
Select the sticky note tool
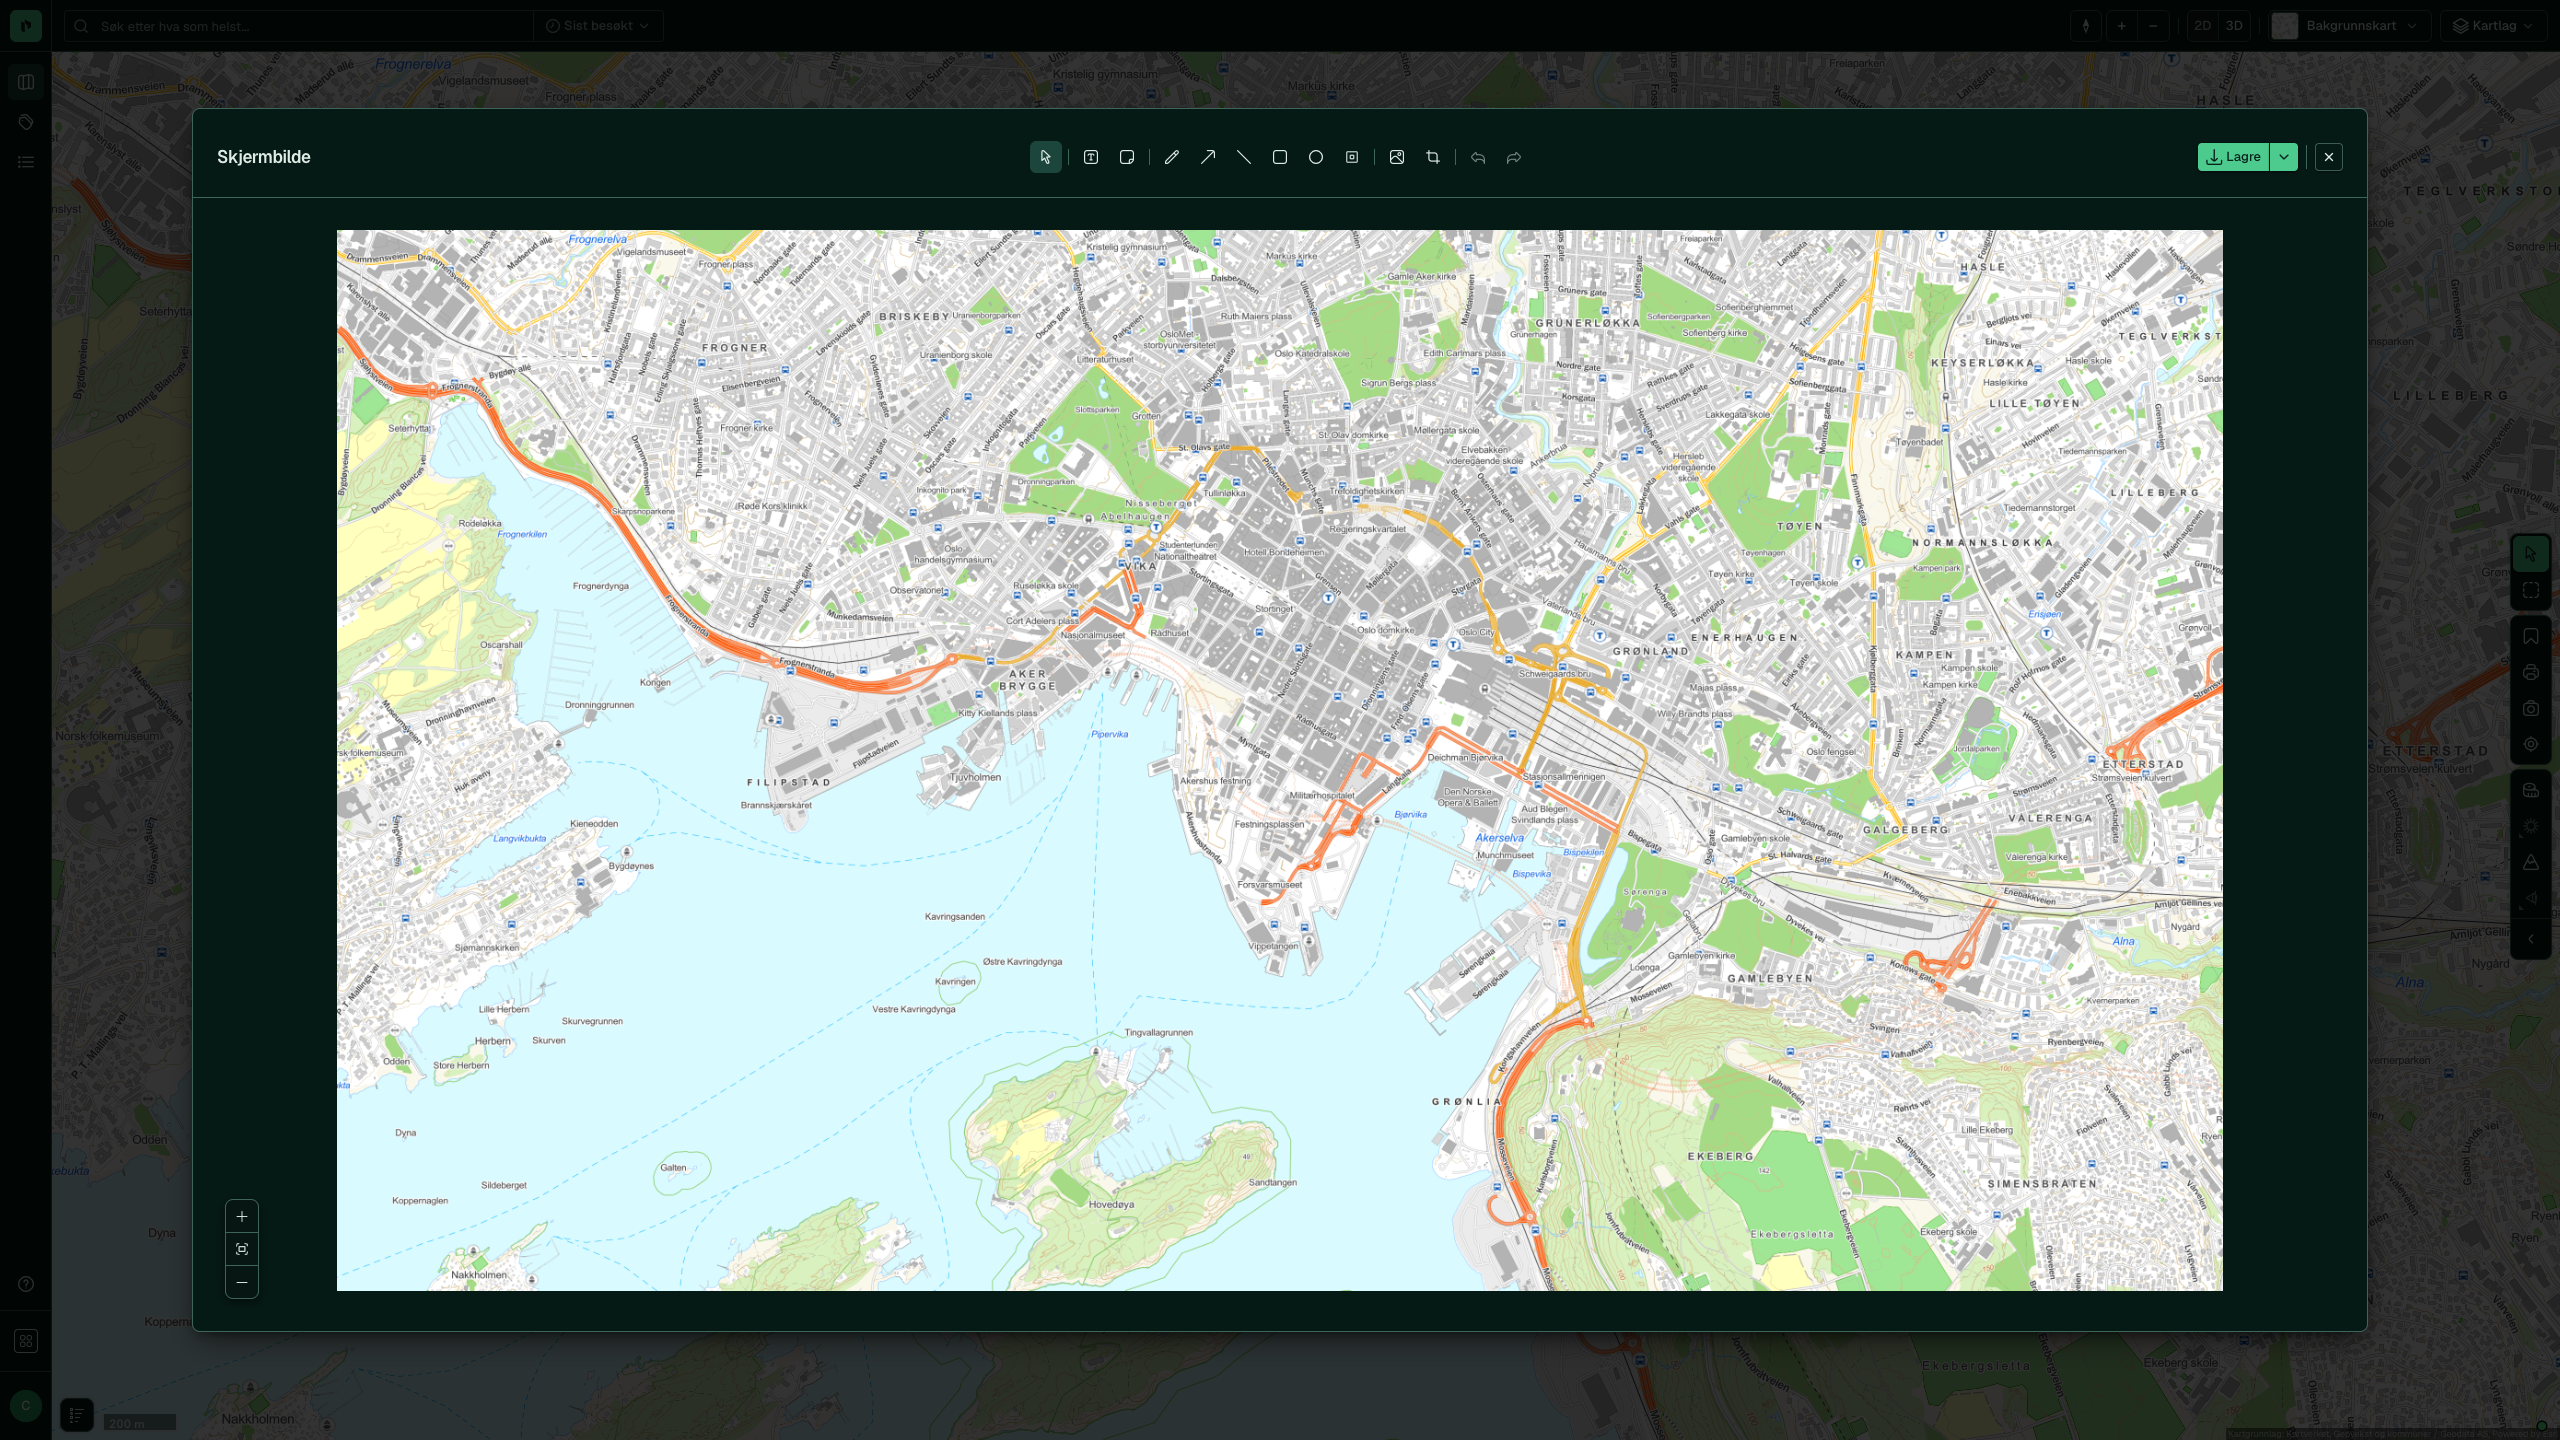pyautogui.click(x=1127, y=157)
